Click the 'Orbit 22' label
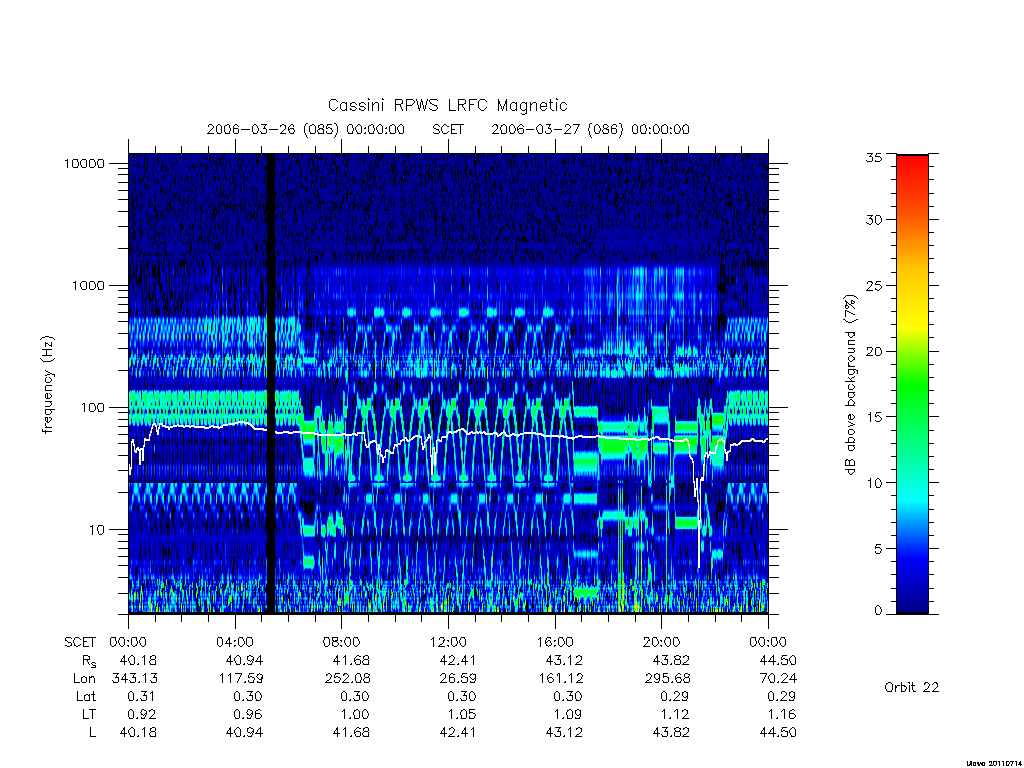This screenshot has height=768, width=1024. [912, 688]
